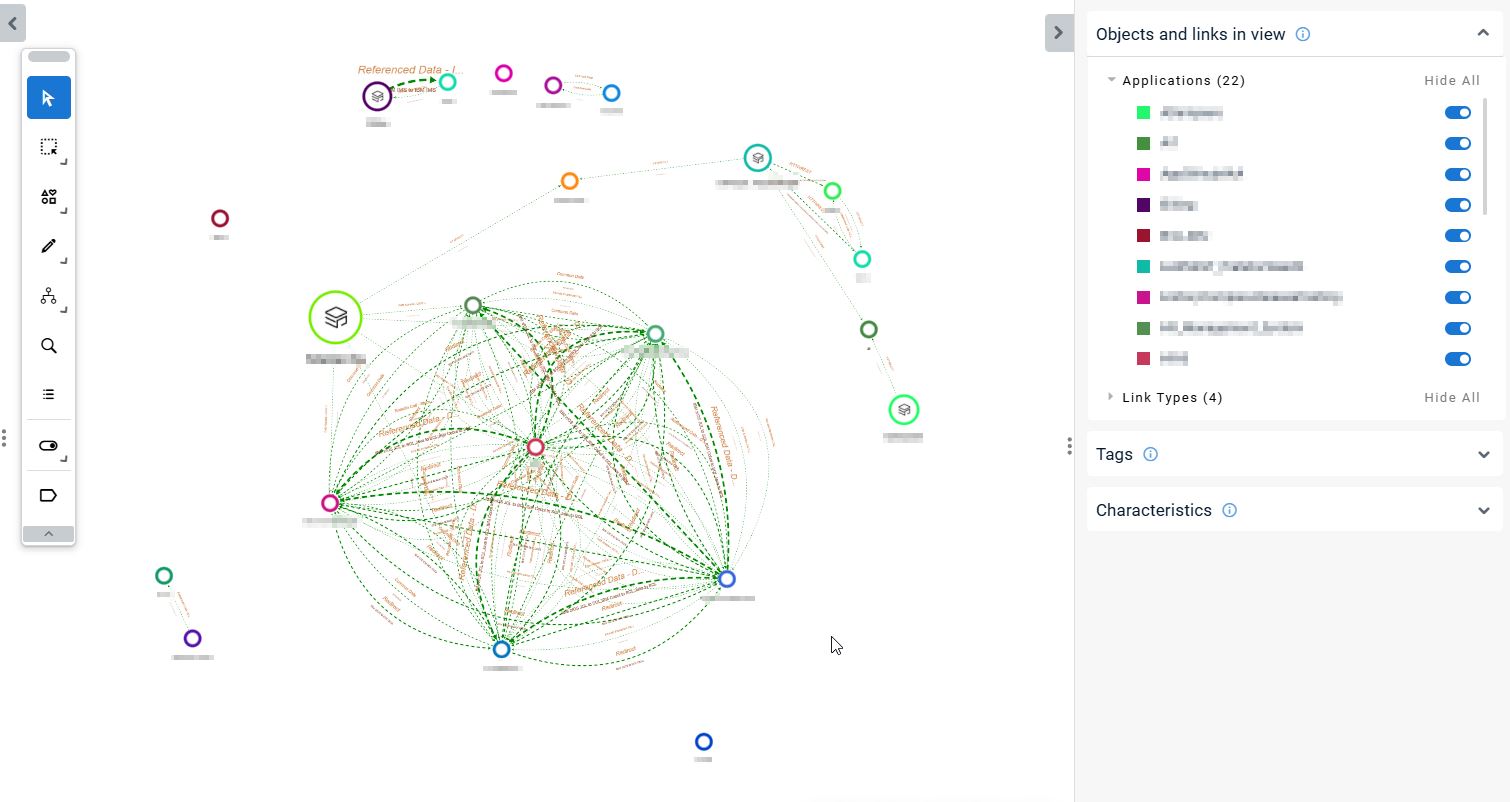Viewport: 1510px width, 802px height.
Task: Click the magnifier search tool
Action: (48, 346)
